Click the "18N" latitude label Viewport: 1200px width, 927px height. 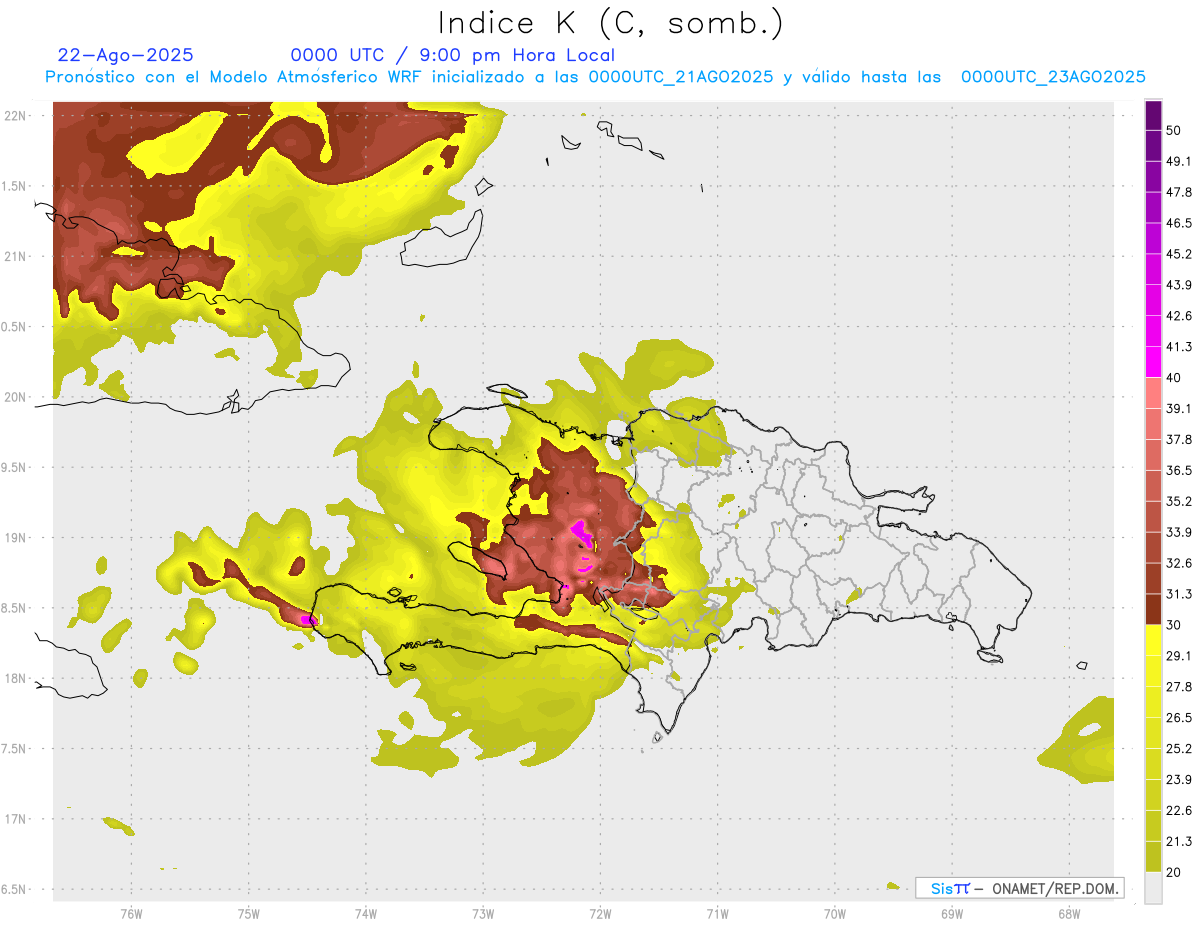(x=16, y=678)
